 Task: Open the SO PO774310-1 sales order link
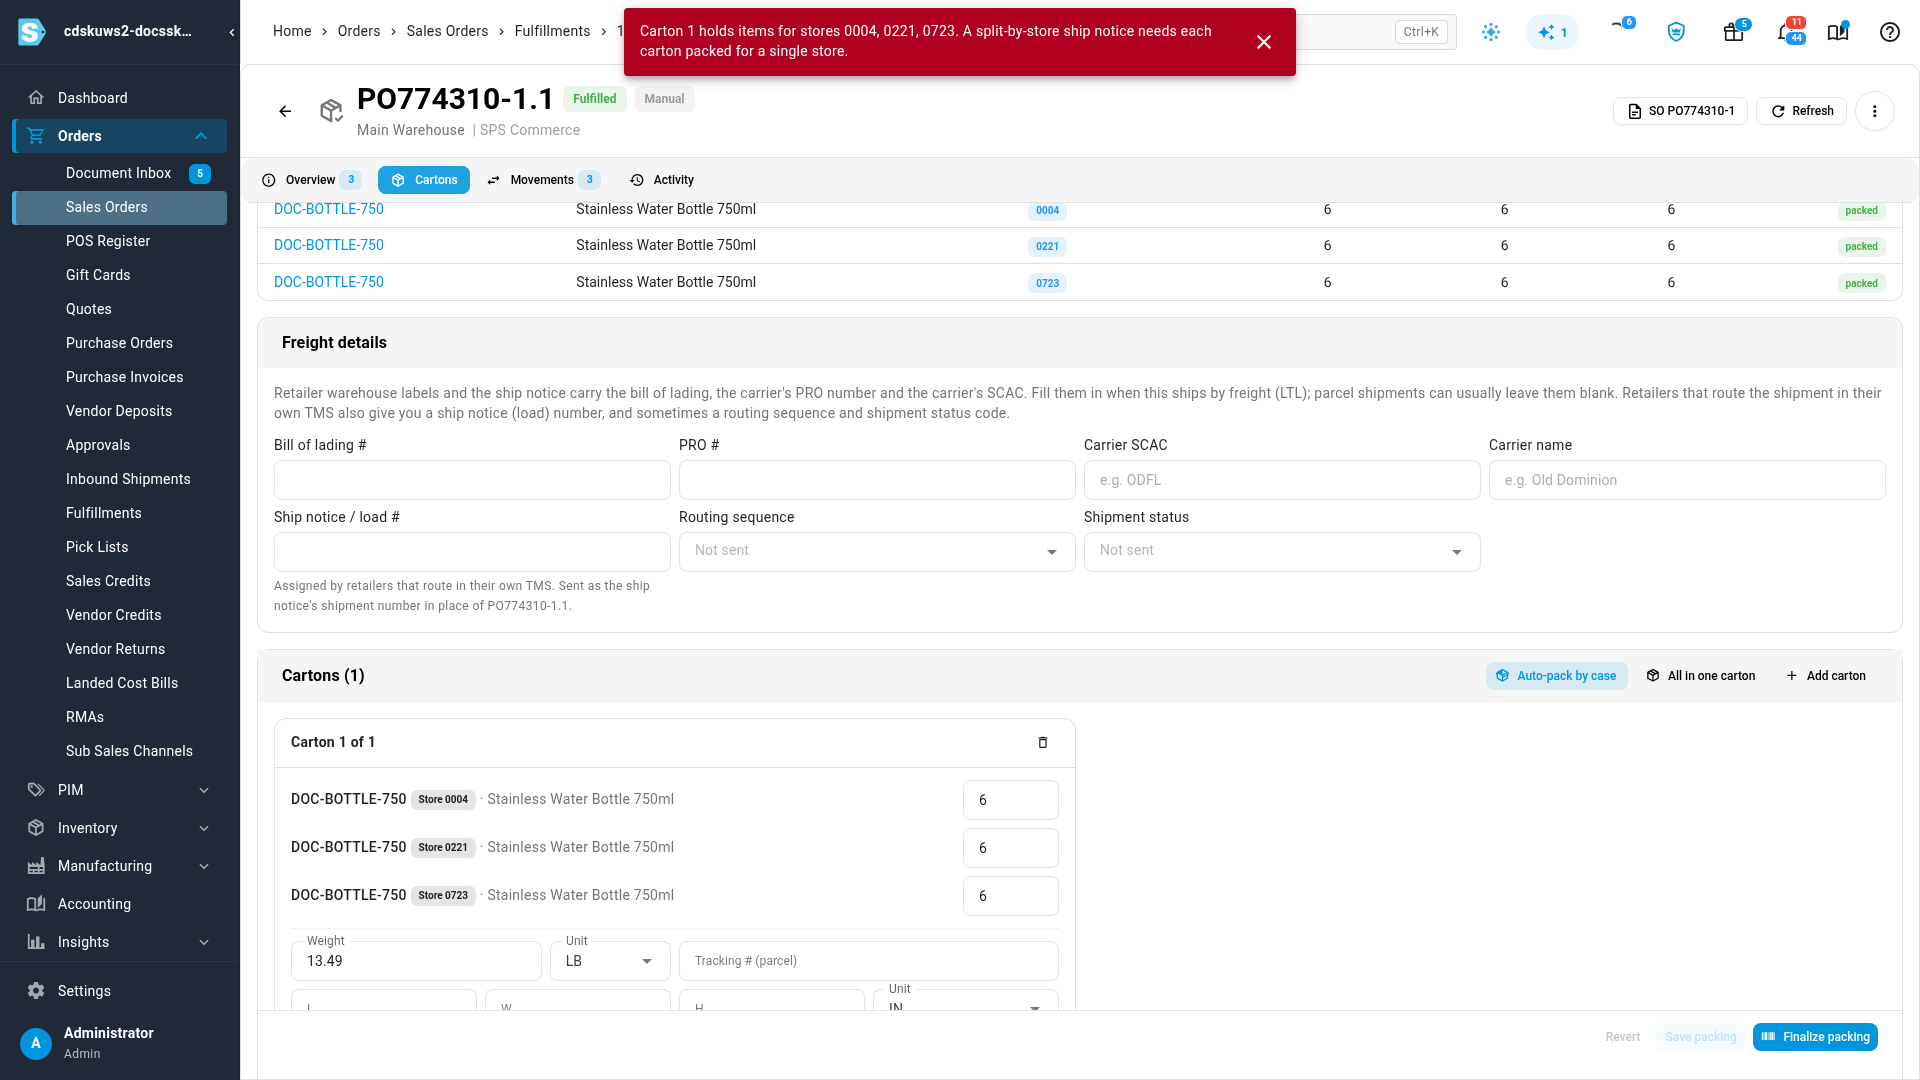pyautogui.click(x=1680, y=111)
